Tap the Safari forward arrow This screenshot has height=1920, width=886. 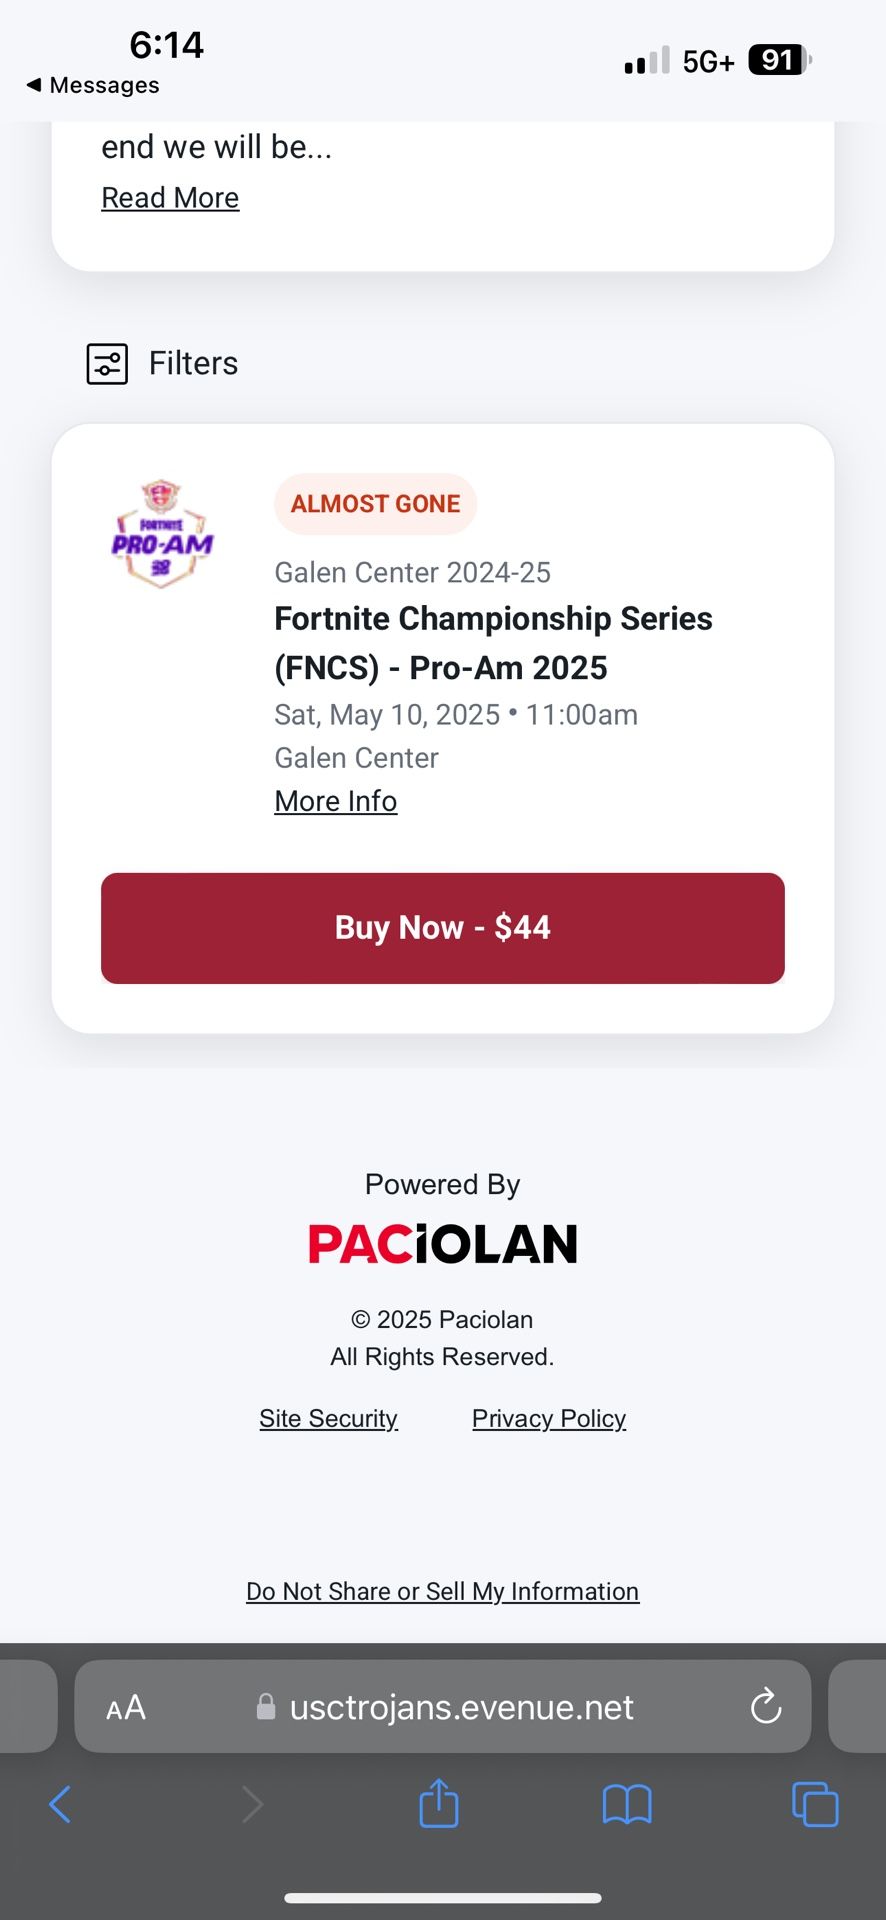click(x=252, y=1805)
